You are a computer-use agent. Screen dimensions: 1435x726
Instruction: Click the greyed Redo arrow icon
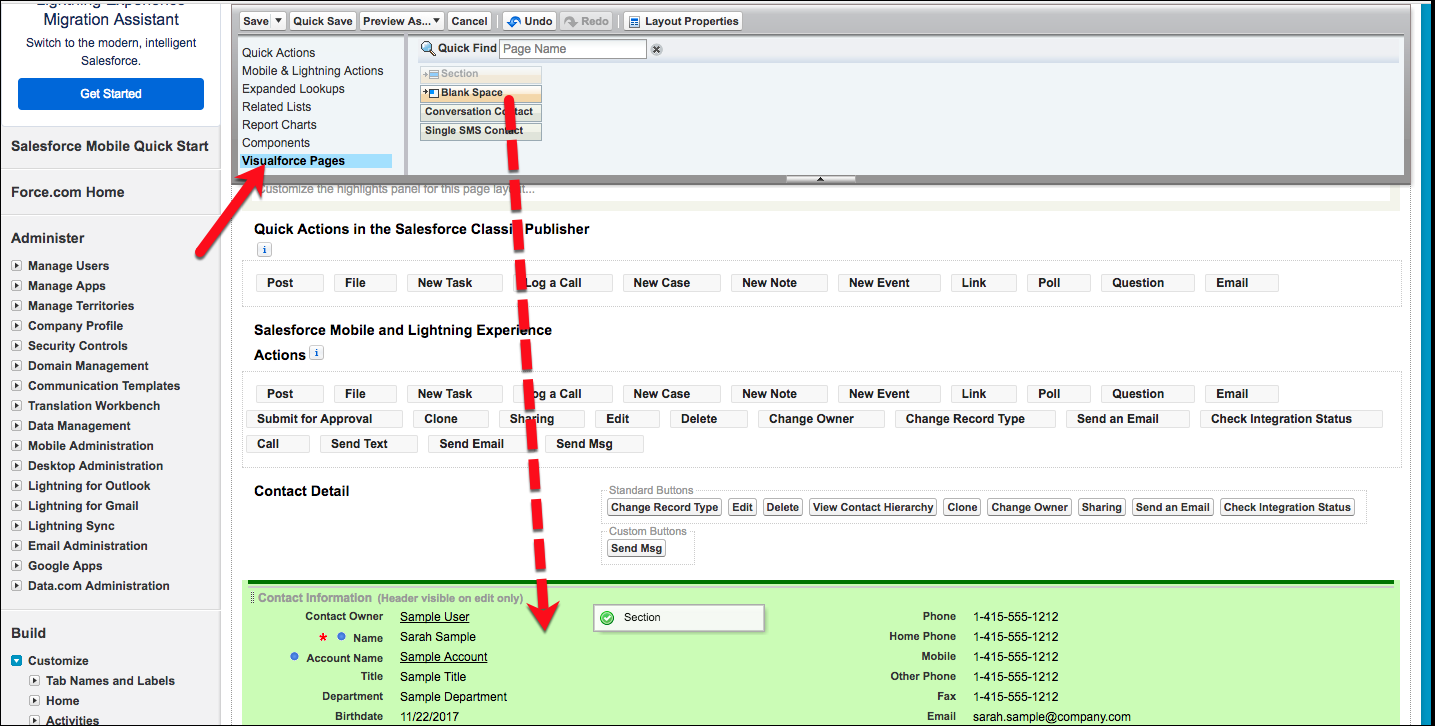(571, 21)
